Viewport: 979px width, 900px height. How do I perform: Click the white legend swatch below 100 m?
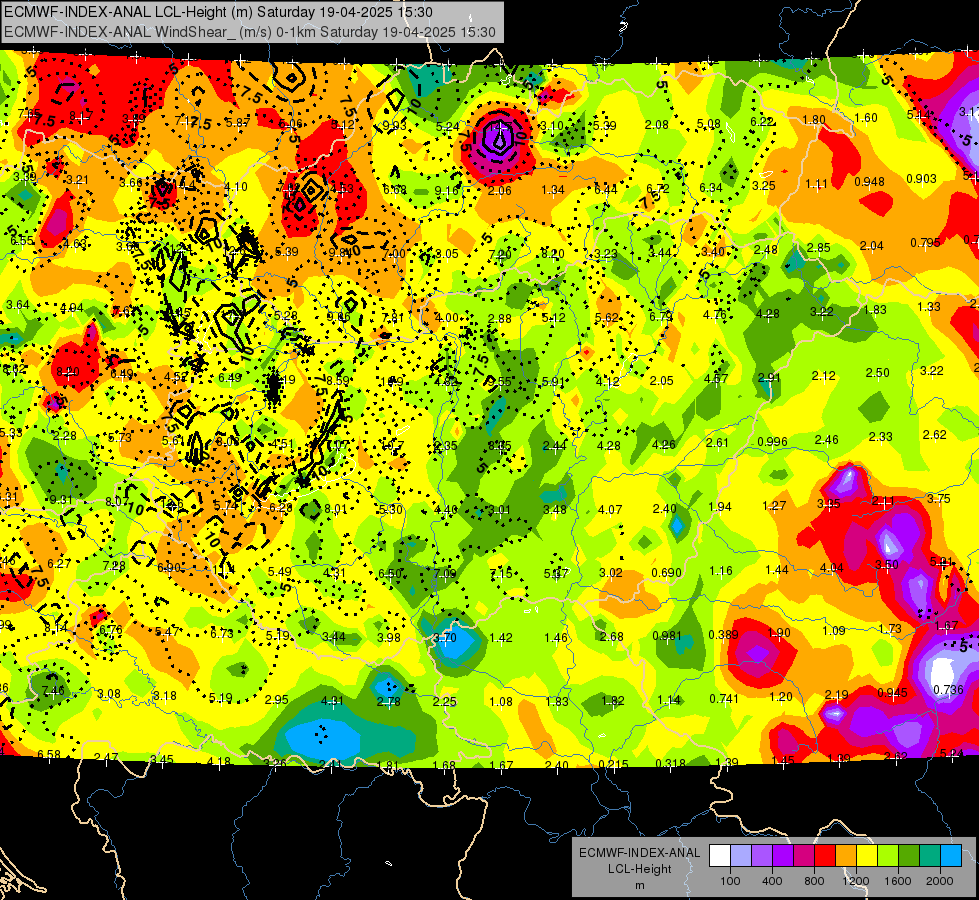click(720, 856)
